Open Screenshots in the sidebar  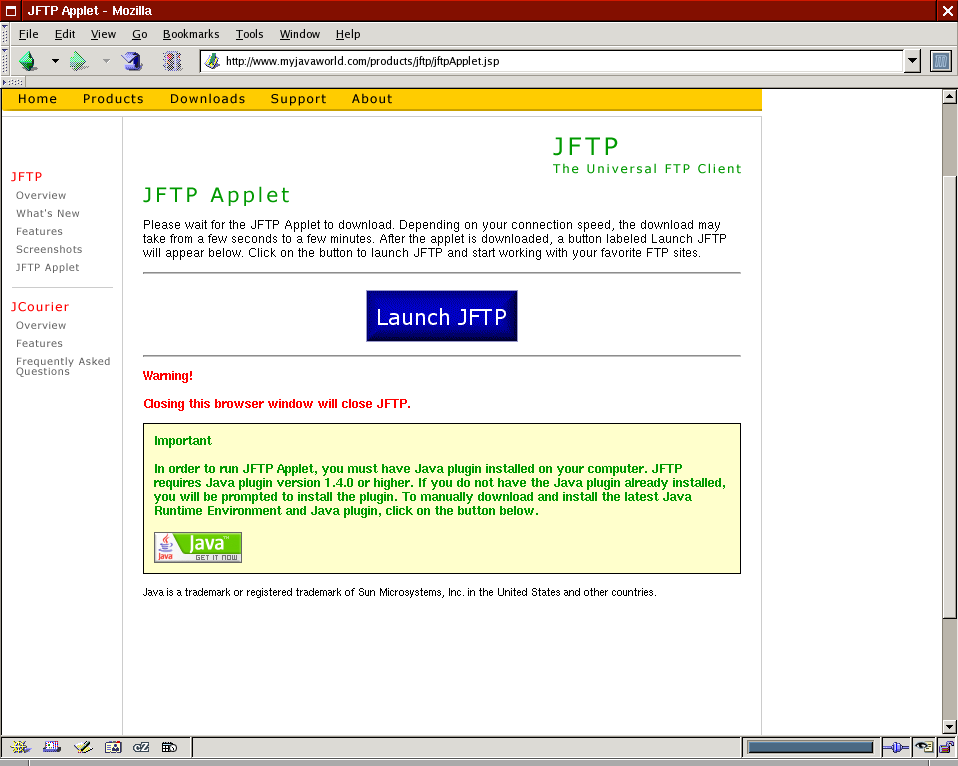[x=49, y=249]
